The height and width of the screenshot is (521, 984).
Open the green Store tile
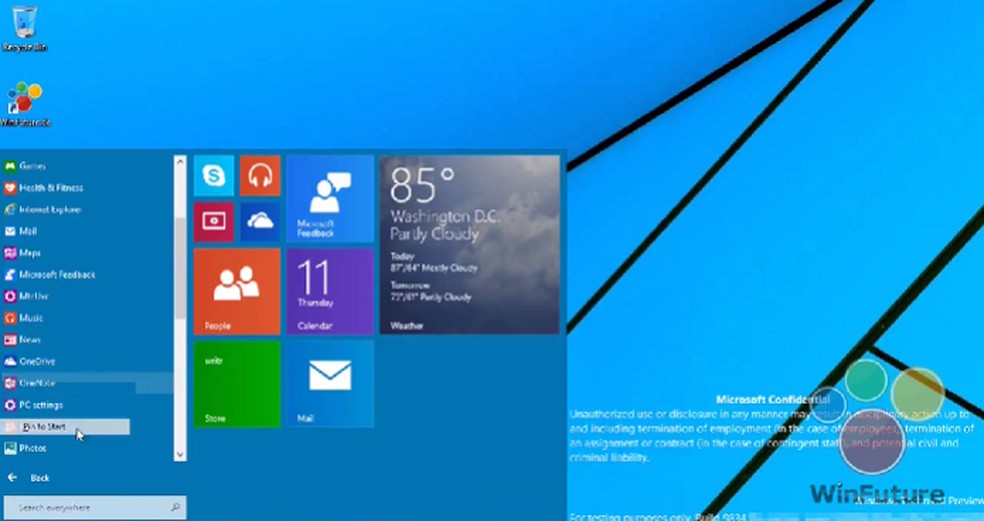[237, 384]
